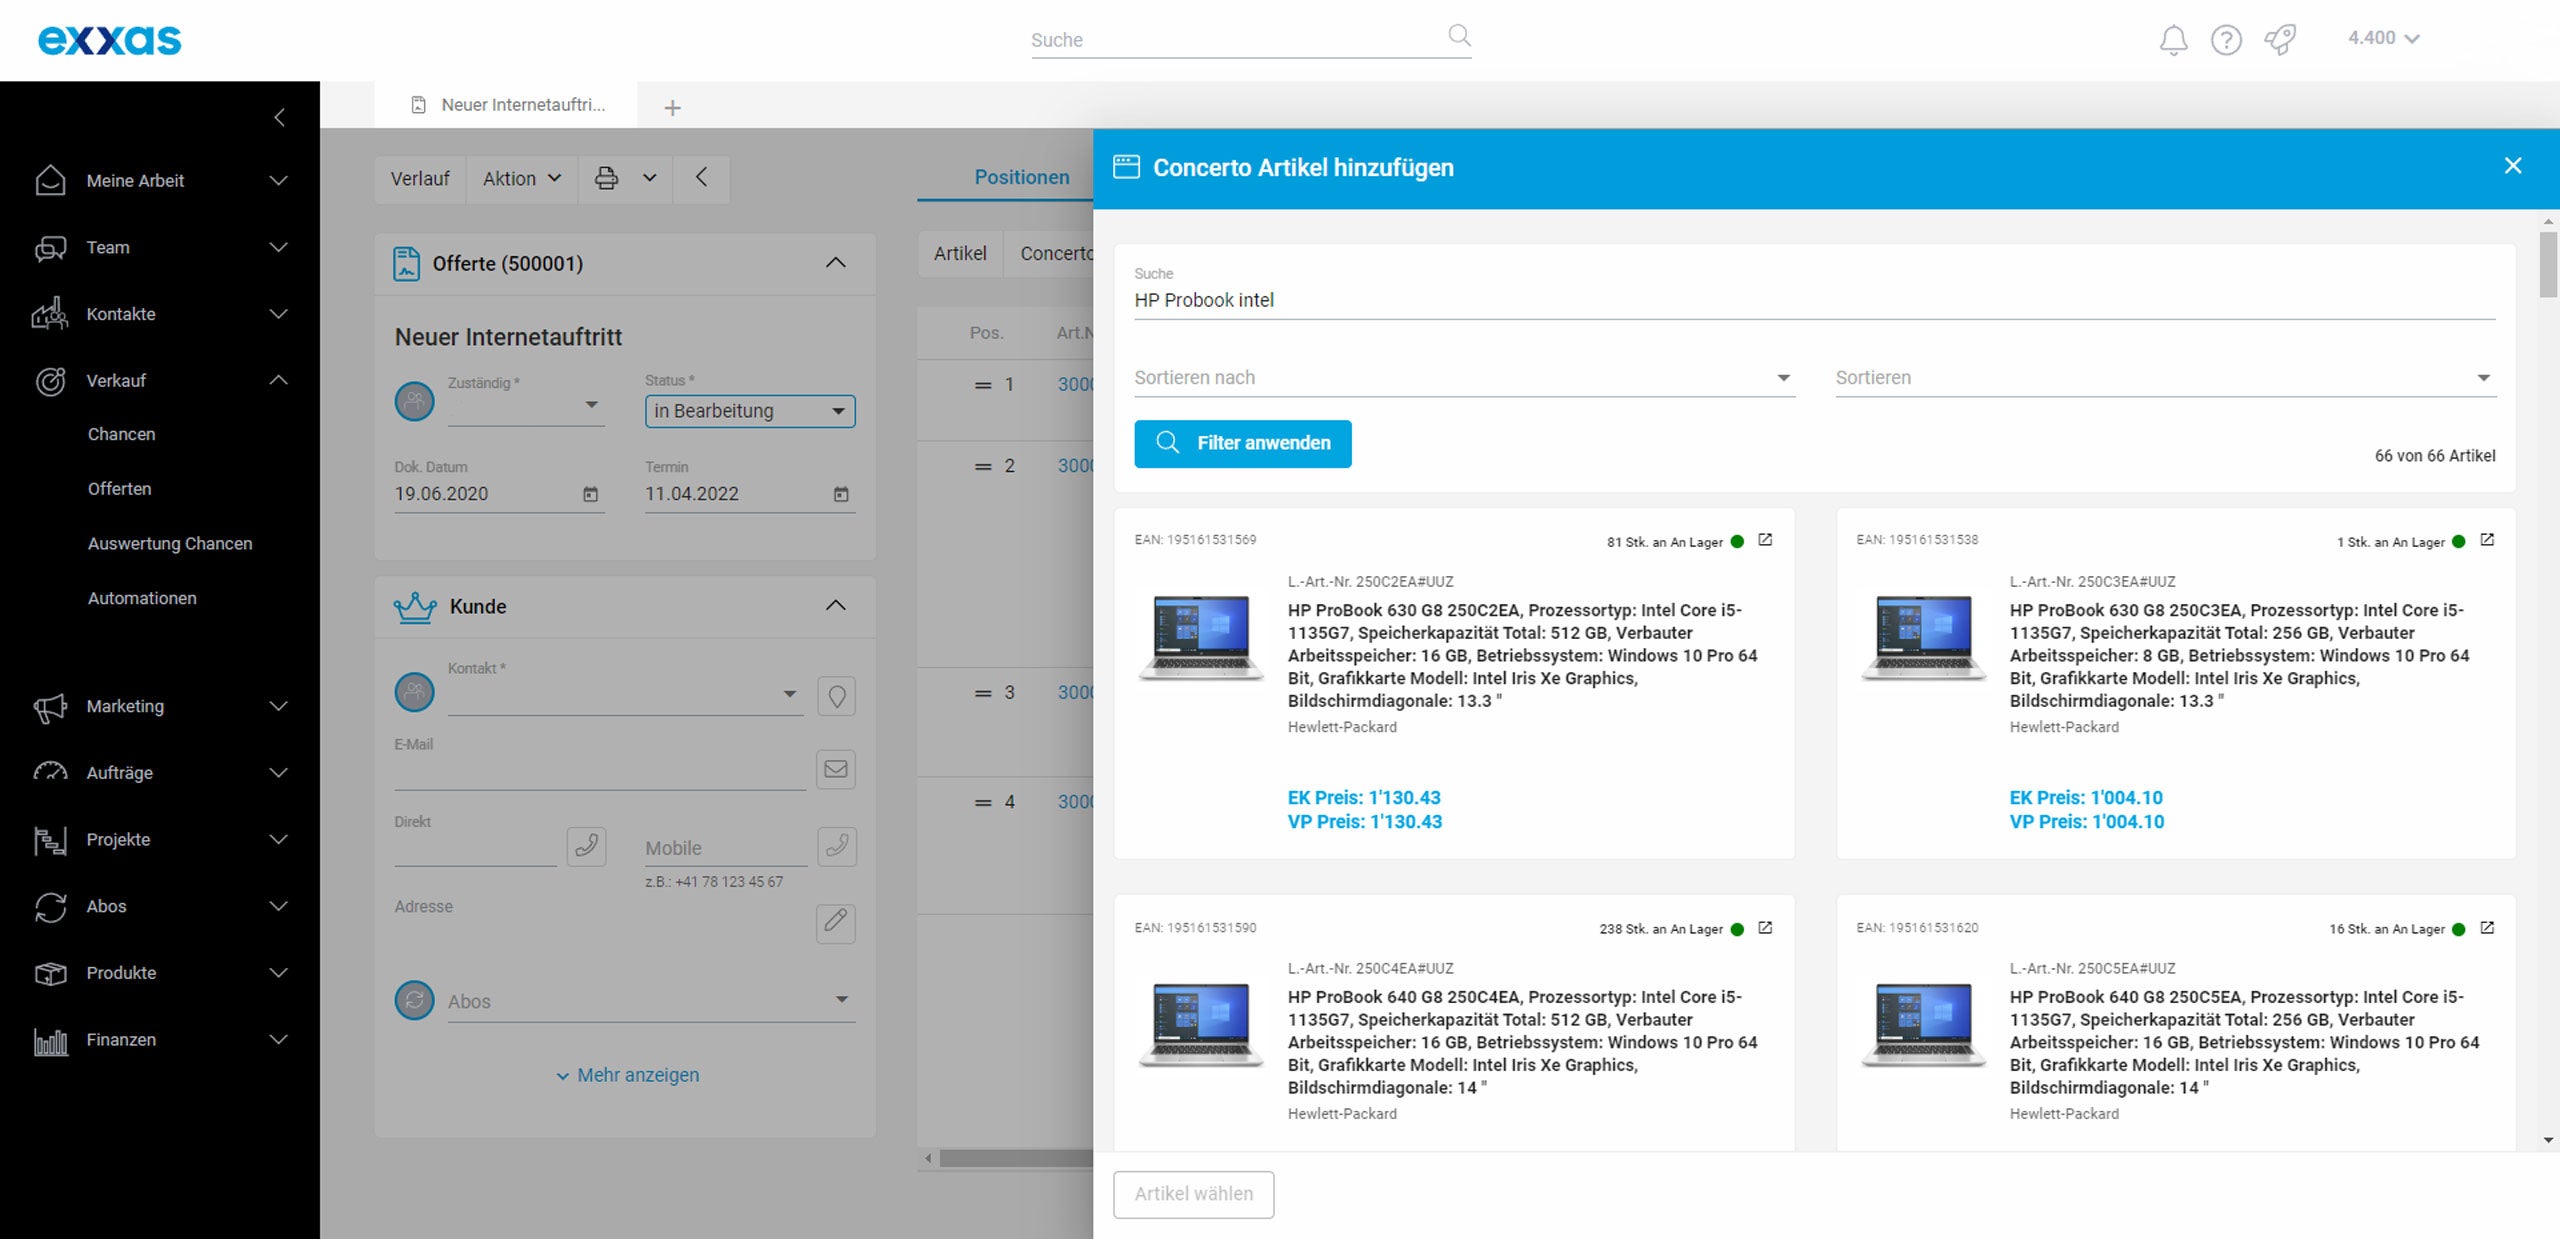Viewport: 2560px width, 1239px height.
Task: Switch to the Artikel tab
Action: pyautogui.click(x=959, y=253)
